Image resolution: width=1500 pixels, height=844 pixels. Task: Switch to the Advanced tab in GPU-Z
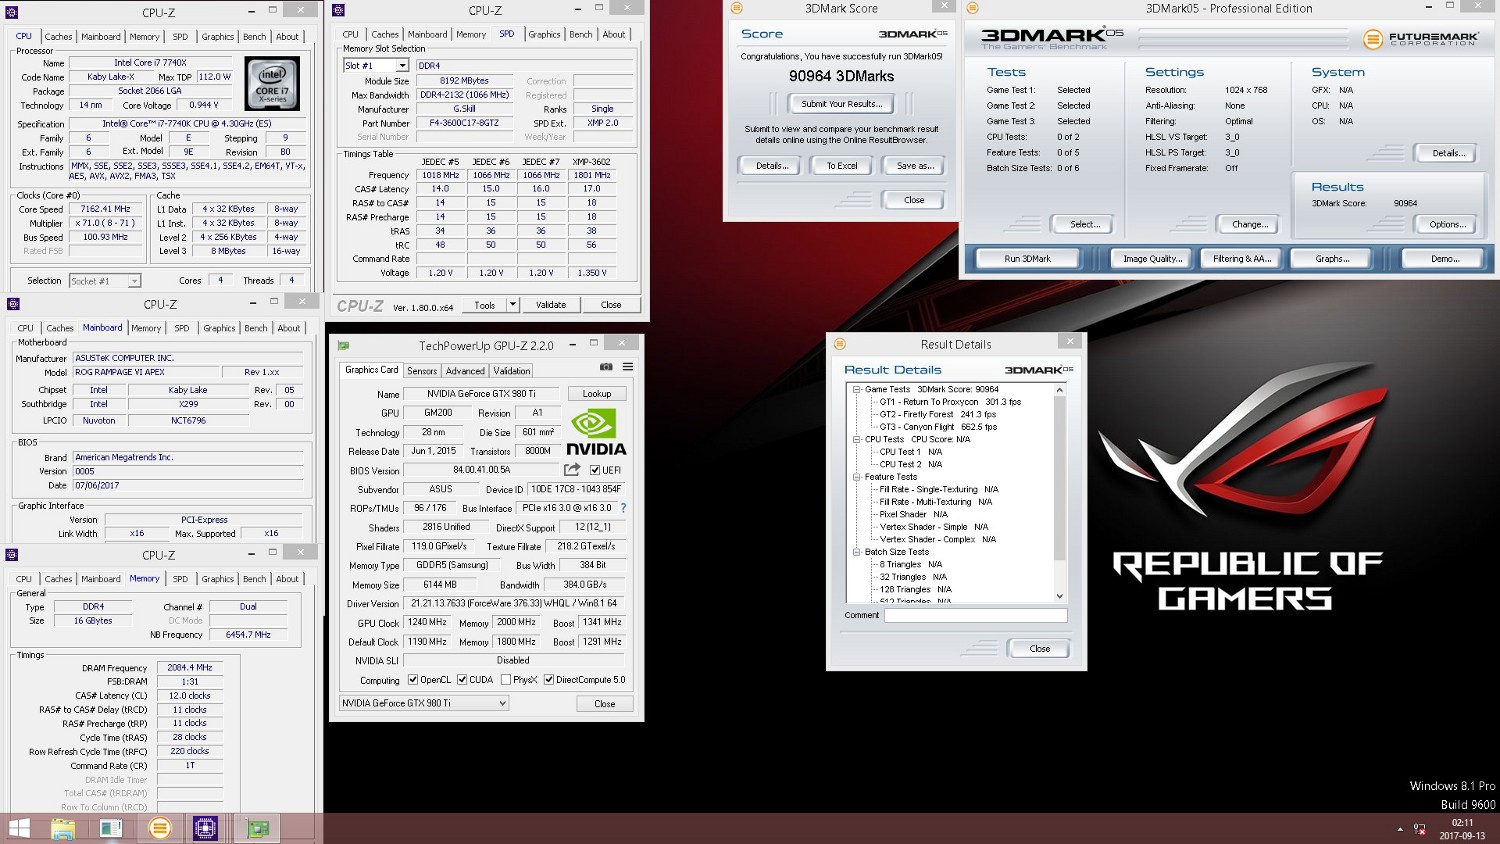point(465,370)
